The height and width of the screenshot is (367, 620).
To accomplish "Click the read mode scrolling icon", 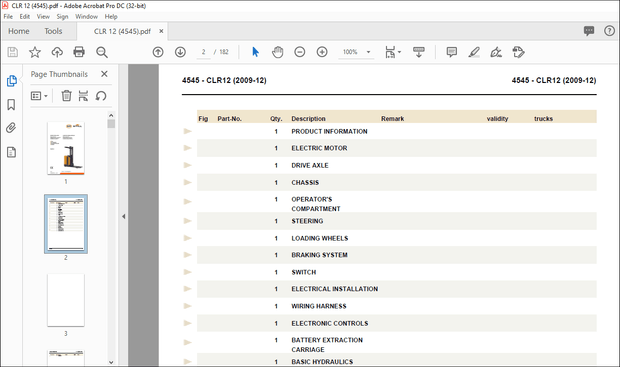I will click(419, 52).
